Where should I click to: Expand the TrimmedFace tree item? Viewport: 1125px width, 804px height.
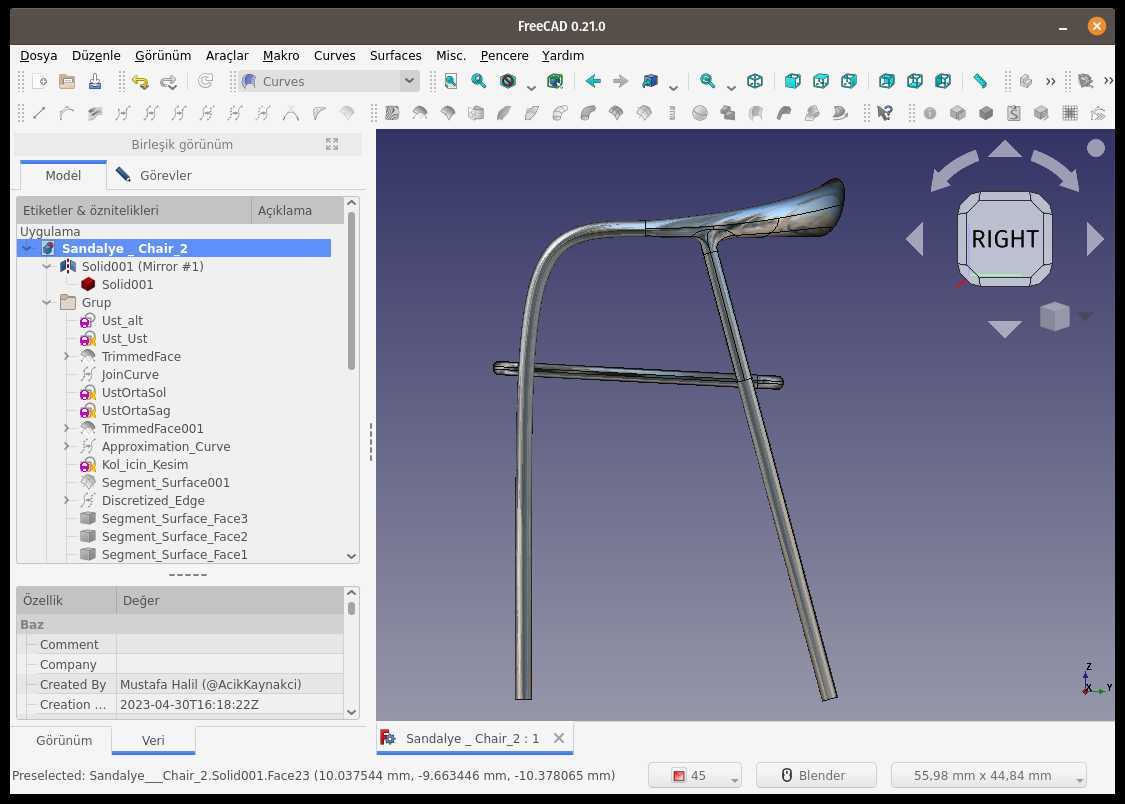pyautogui.click(x=67, y=356)
